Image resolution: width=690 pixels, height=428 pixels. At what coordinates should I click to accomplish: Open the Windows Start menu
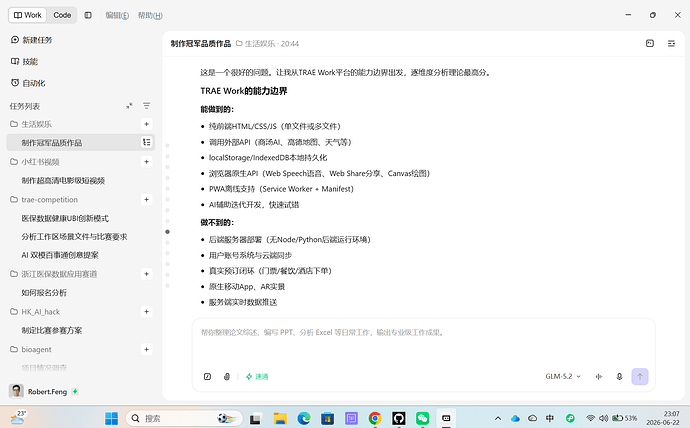pos(111,418)
